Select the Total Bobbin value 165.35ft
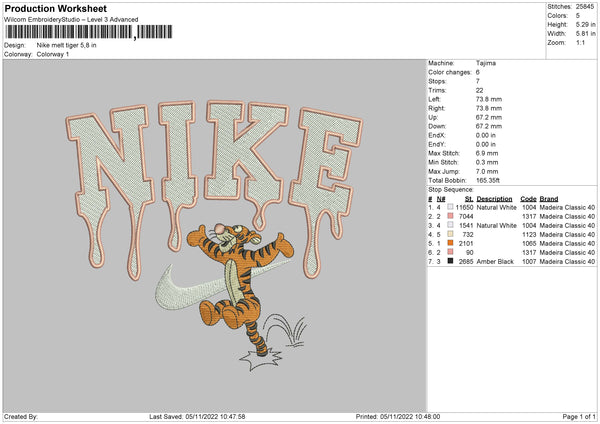The width and height of the screenshot is (600, 424). [x=488, y=180]
